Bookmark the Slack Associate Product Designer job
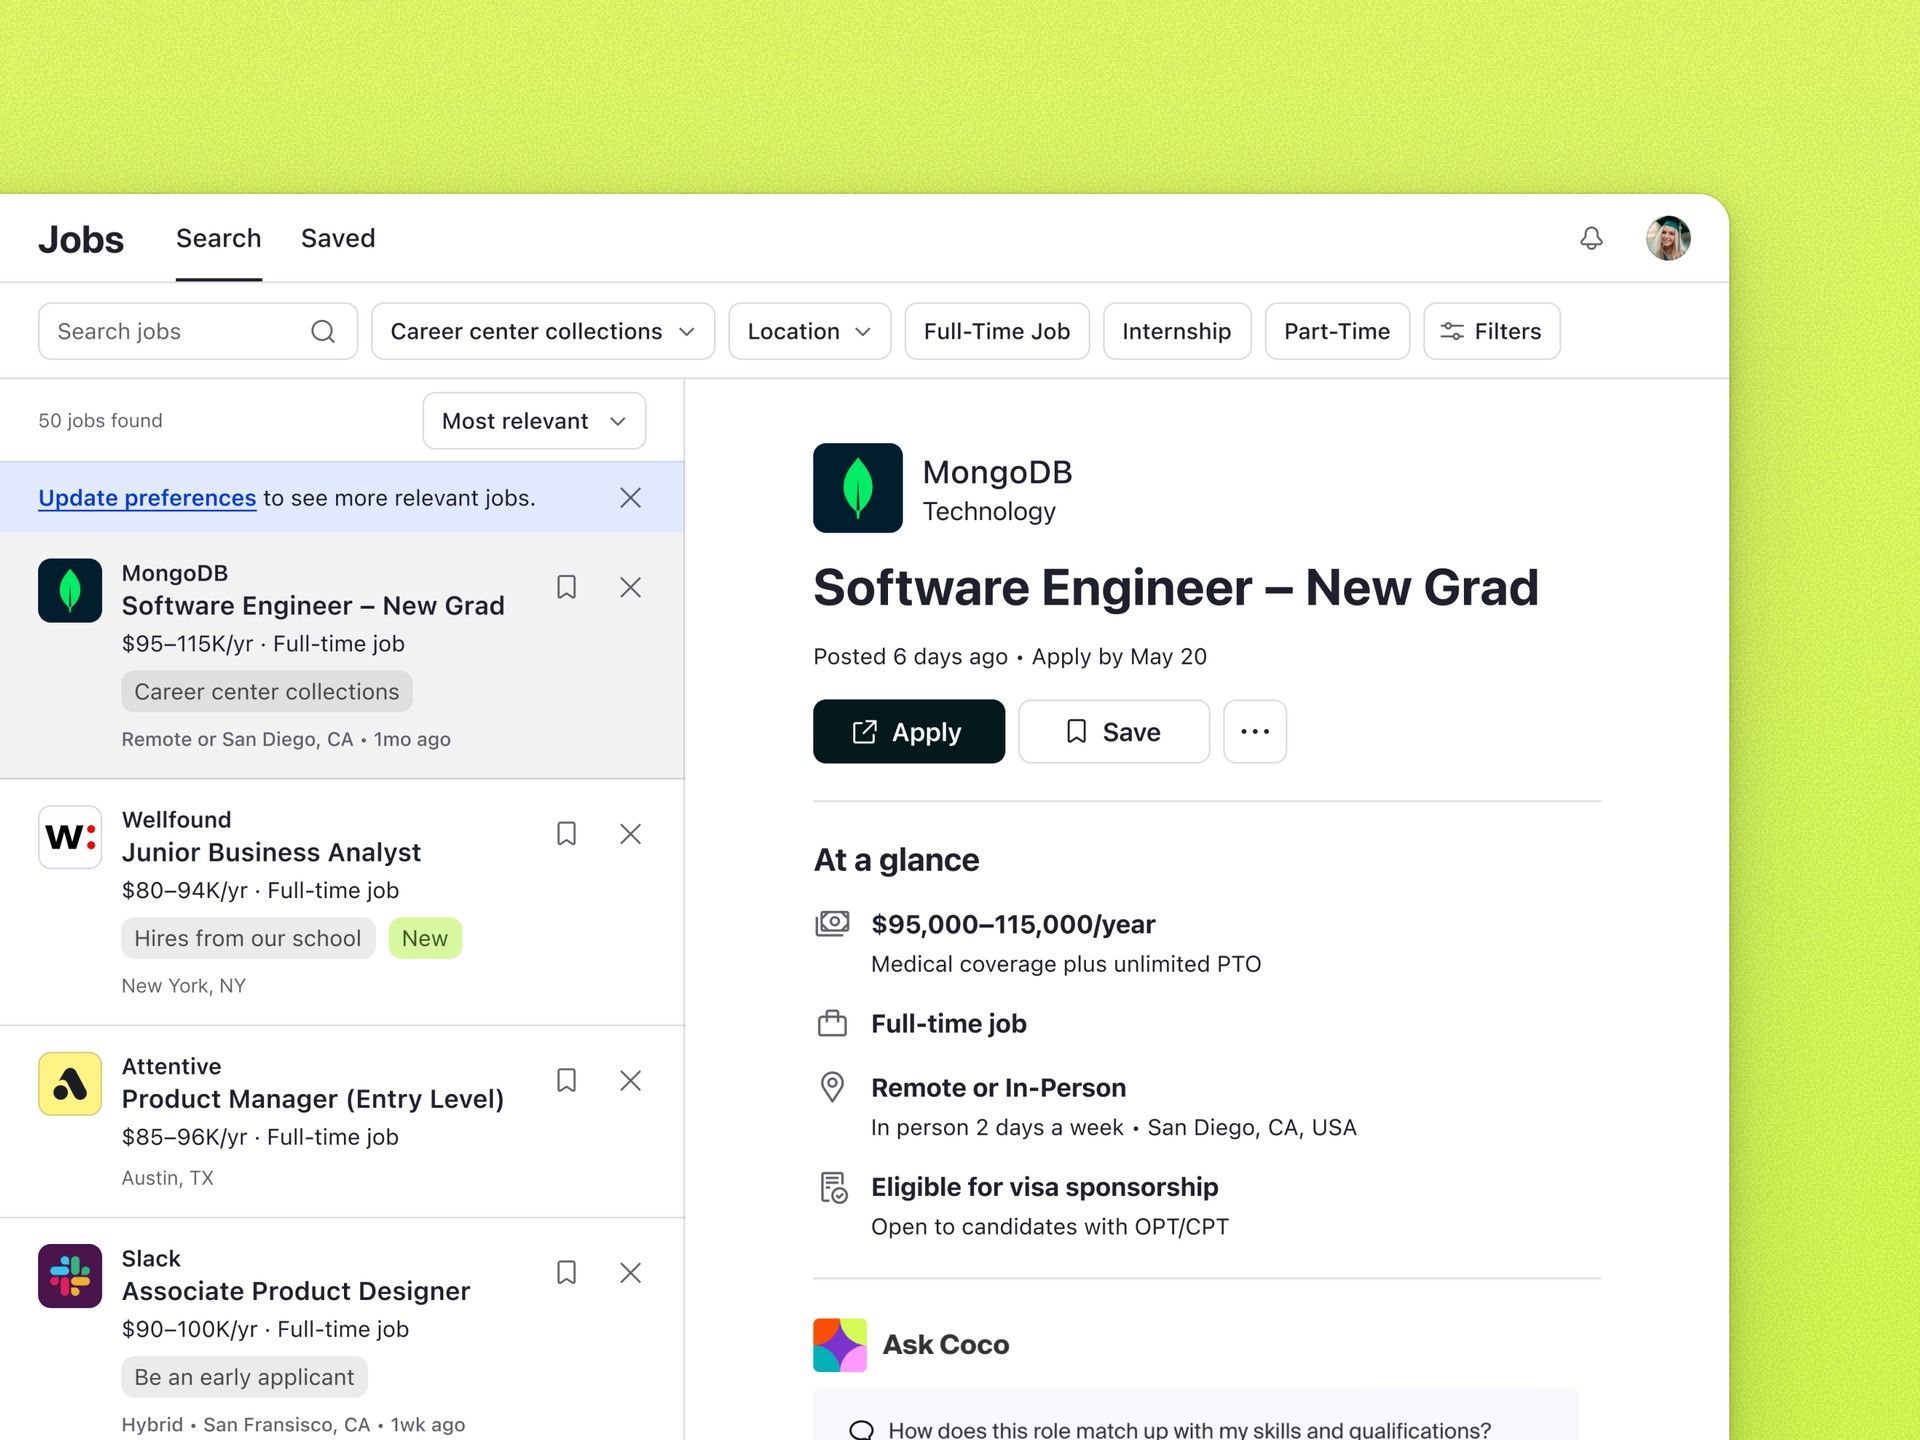Viewport: 1920px width, 1440px height. point(566,1272)
